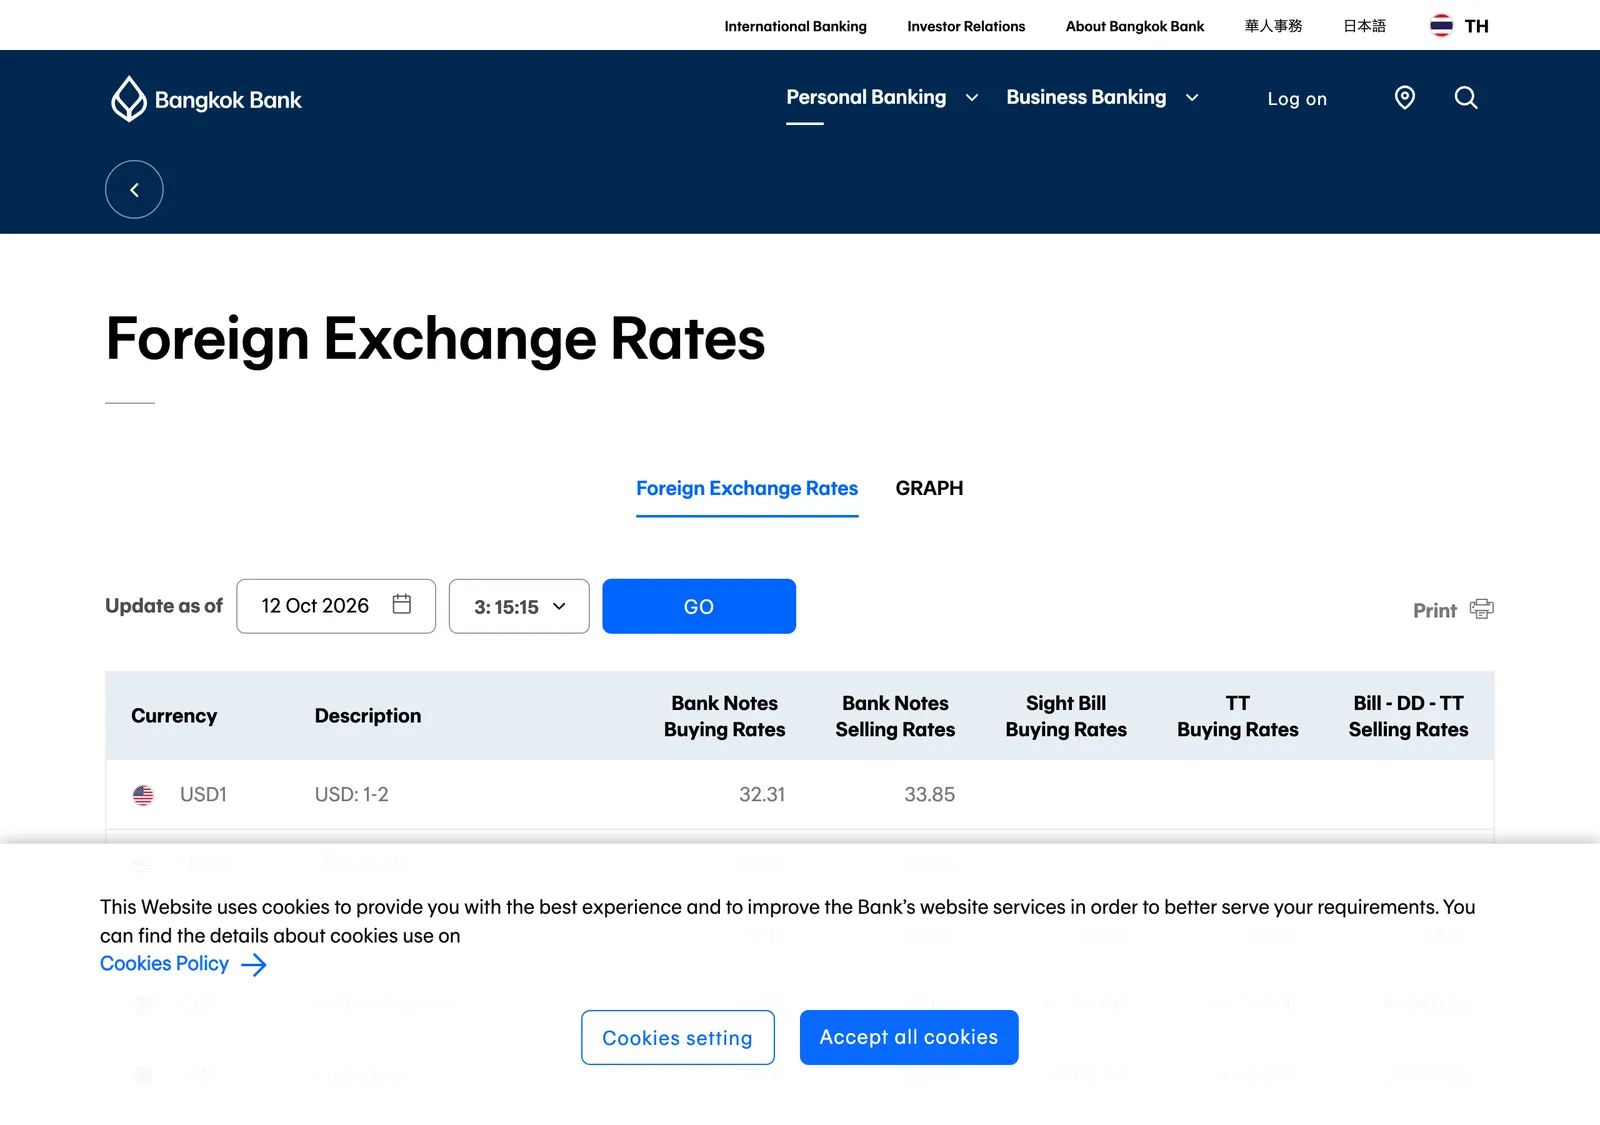Screen dimensions: 1600x1125
Task: Switch language to TH
Action: 1476,26
